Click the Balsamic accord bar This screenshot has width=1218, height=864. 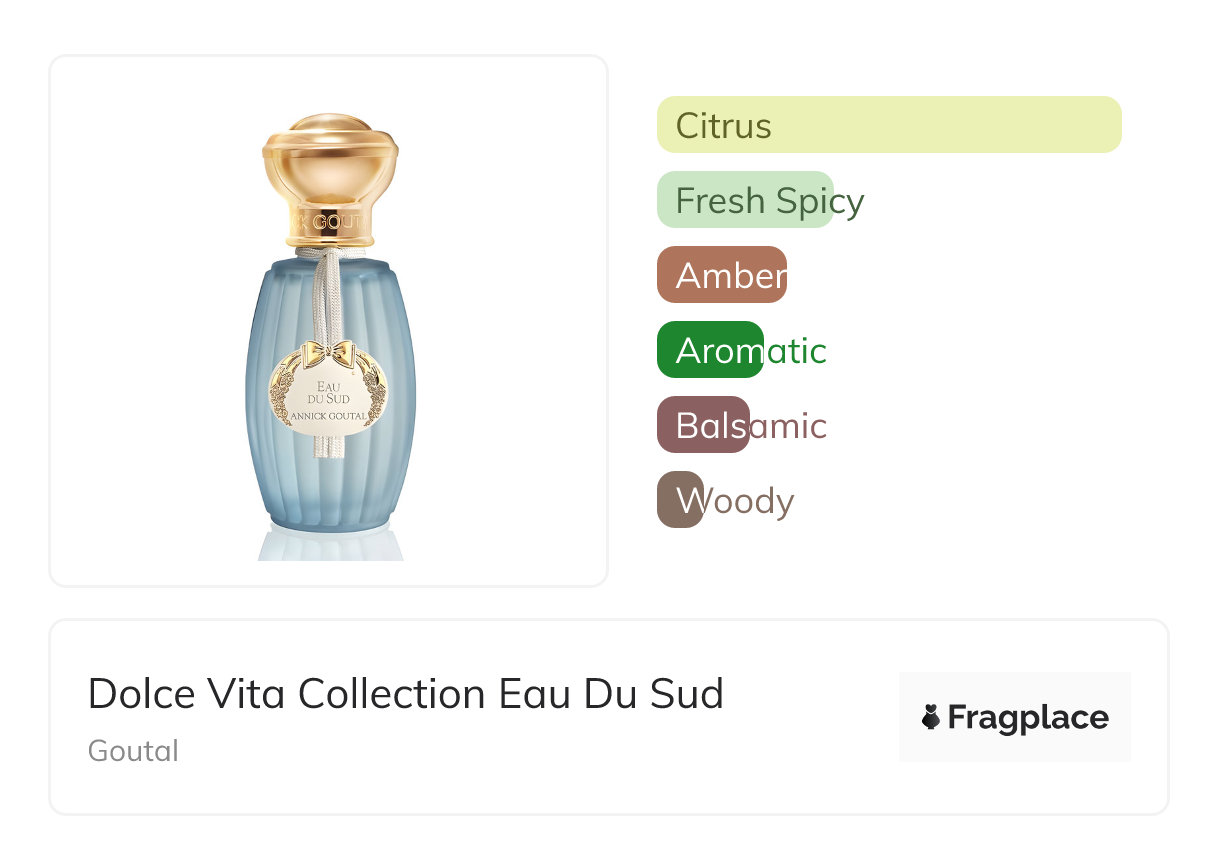702,425
